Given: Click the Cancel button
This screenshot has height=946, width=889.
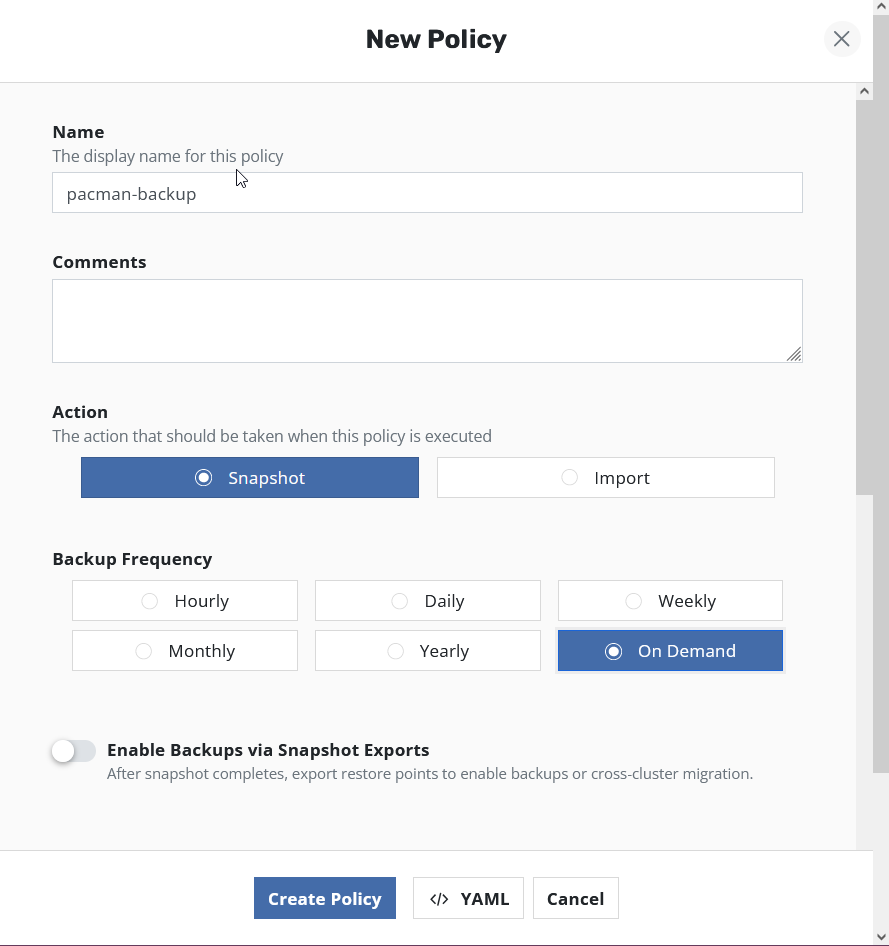Looking at the screenshot, I should click(575, 898).
